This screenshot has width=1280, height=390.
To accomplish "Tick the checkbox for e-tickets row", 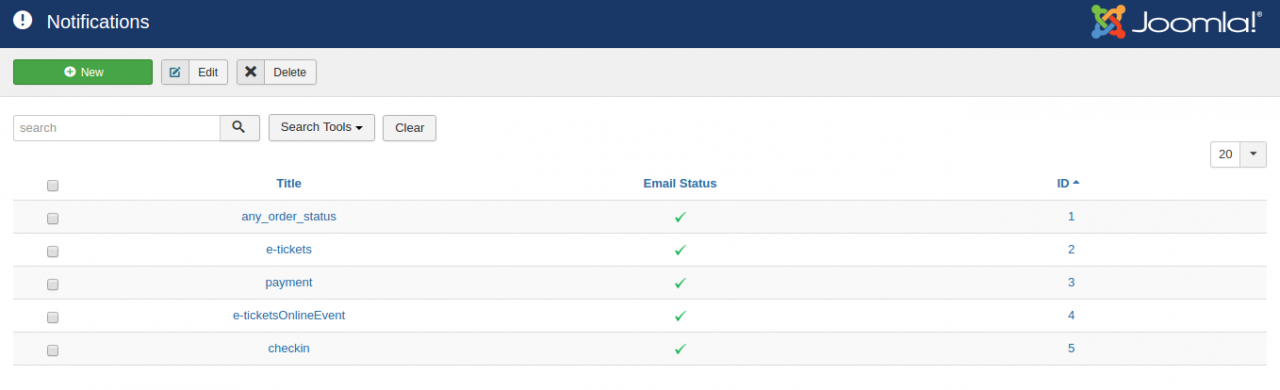I will (53, 251).
